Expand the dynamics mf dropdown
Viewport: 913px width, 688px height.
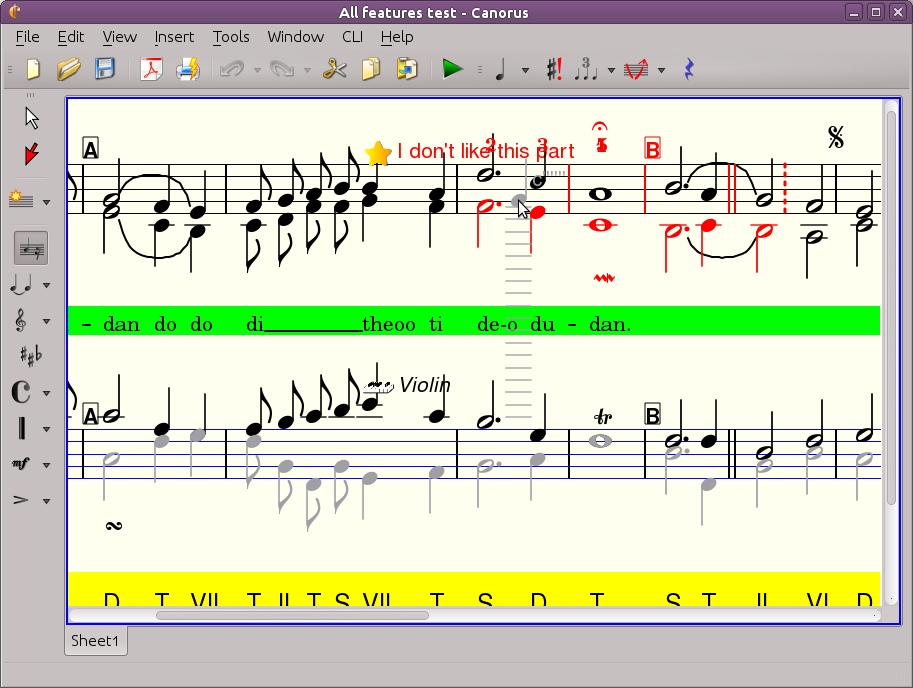point(46,465)
